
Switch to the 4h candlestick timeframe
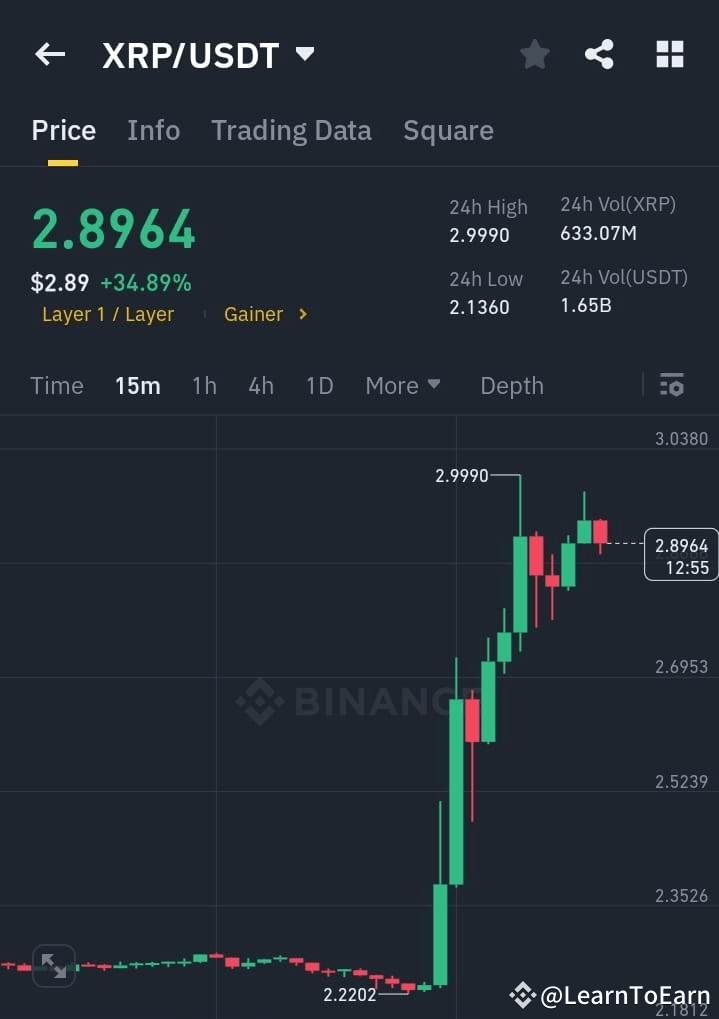(260, 385)
